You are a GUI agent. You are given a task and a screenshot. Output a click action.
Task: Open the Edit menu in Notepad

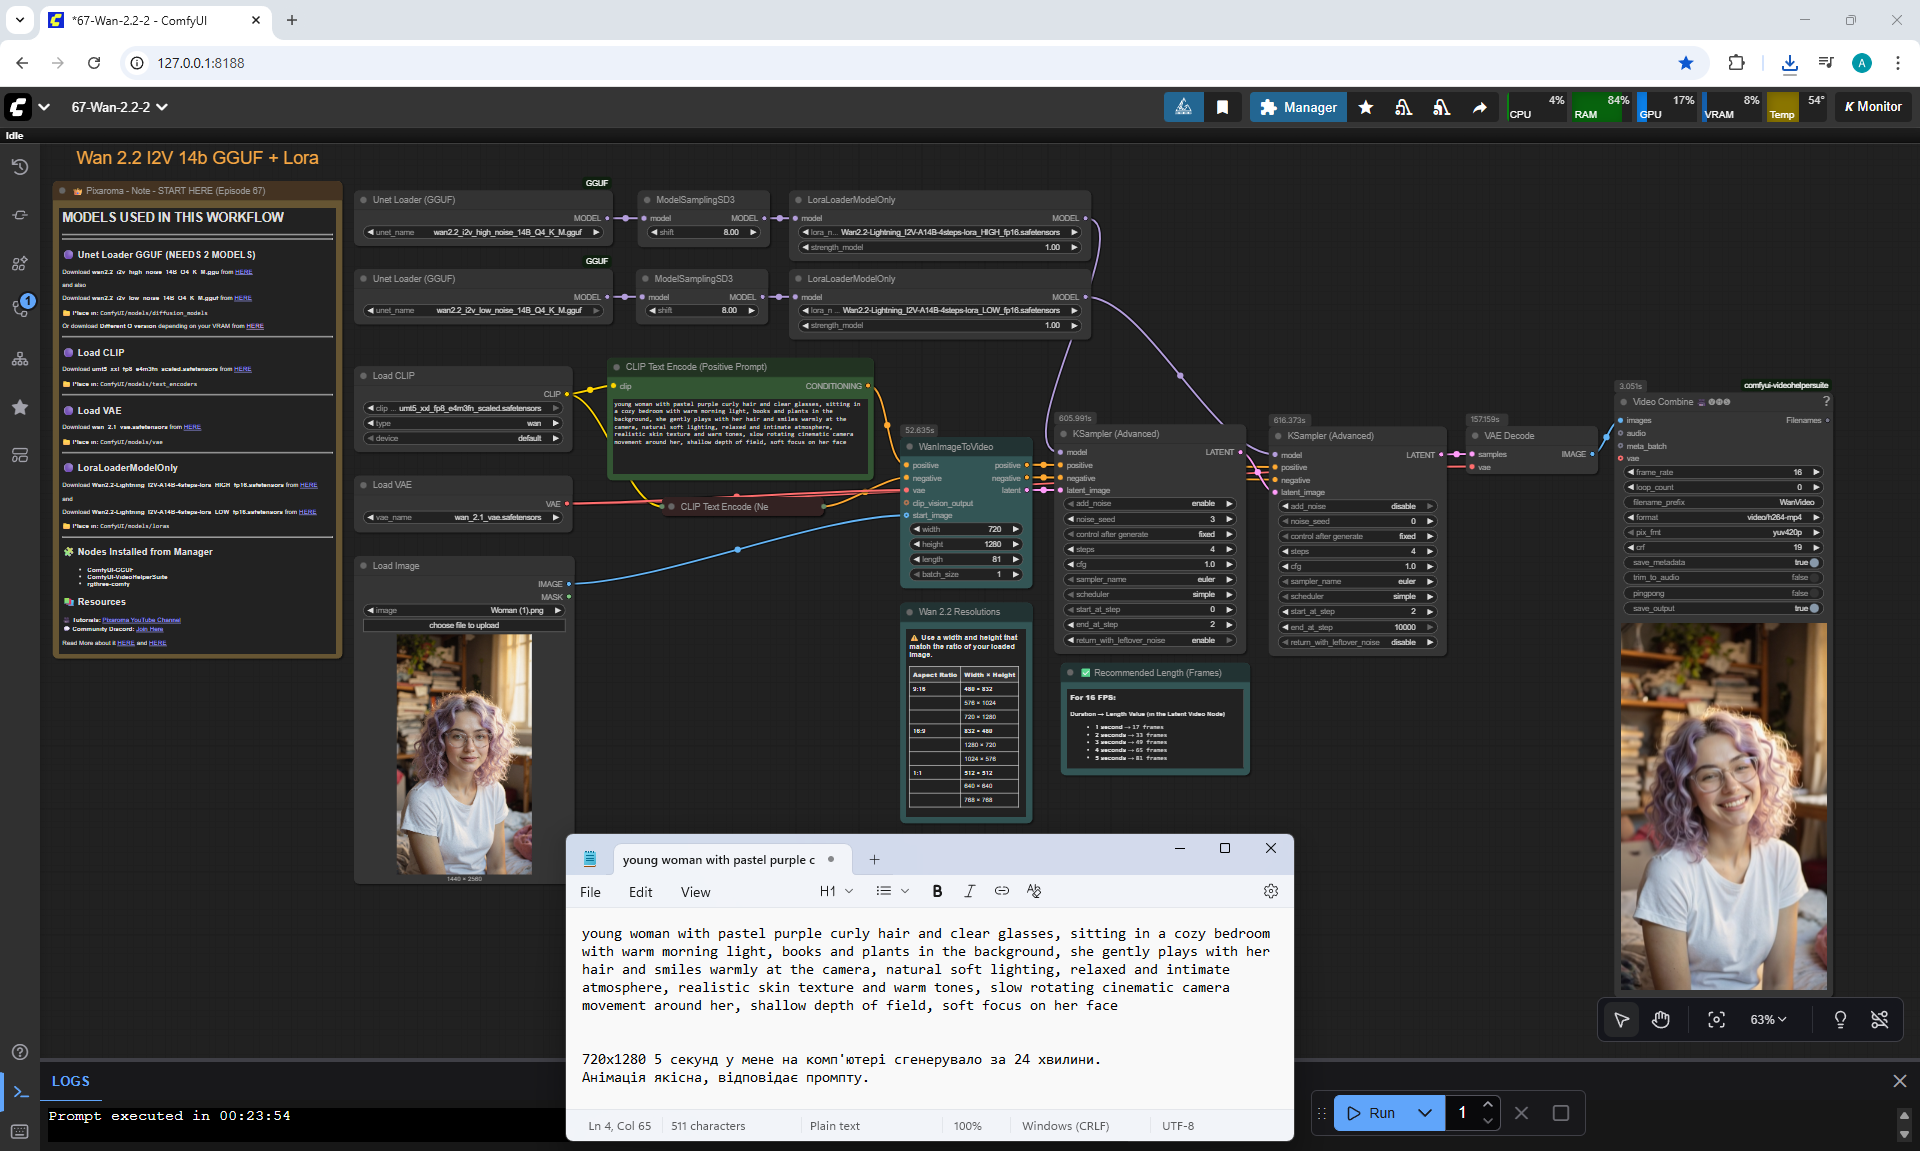(x=640, y=892)
